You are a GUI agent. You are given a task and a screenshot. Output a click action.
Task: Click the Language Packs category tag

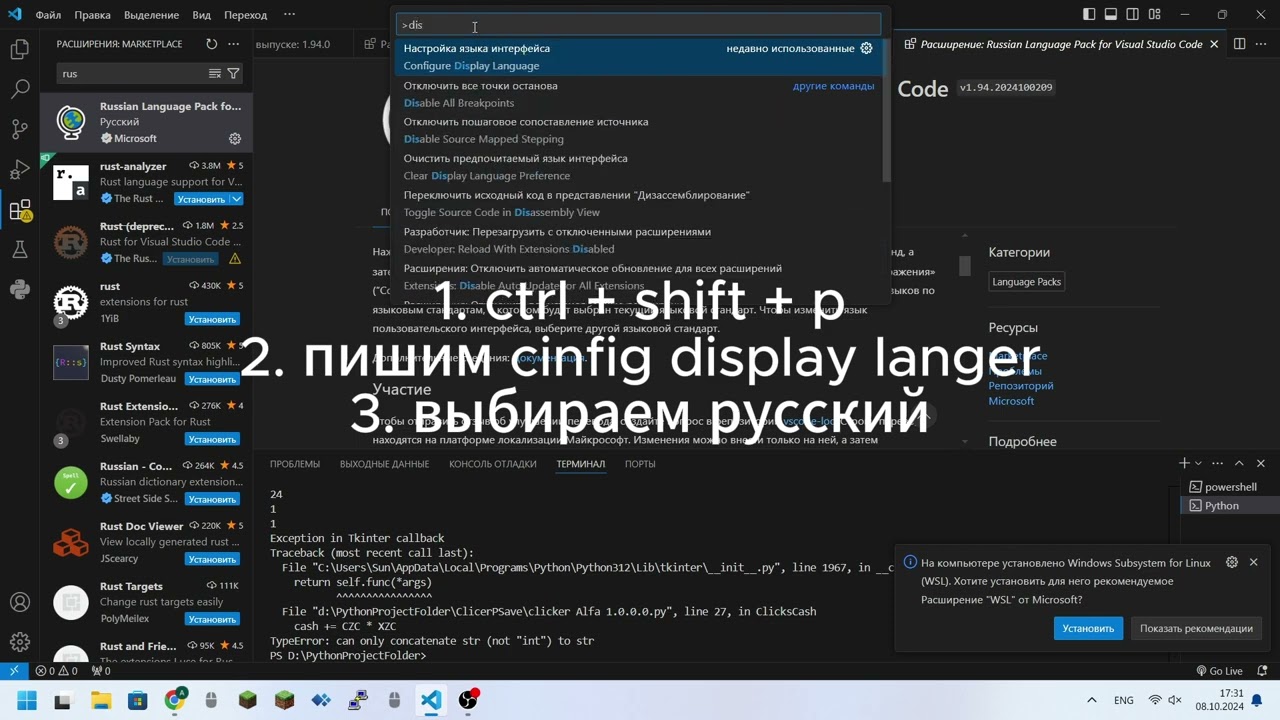click(x=1026, y=282)
